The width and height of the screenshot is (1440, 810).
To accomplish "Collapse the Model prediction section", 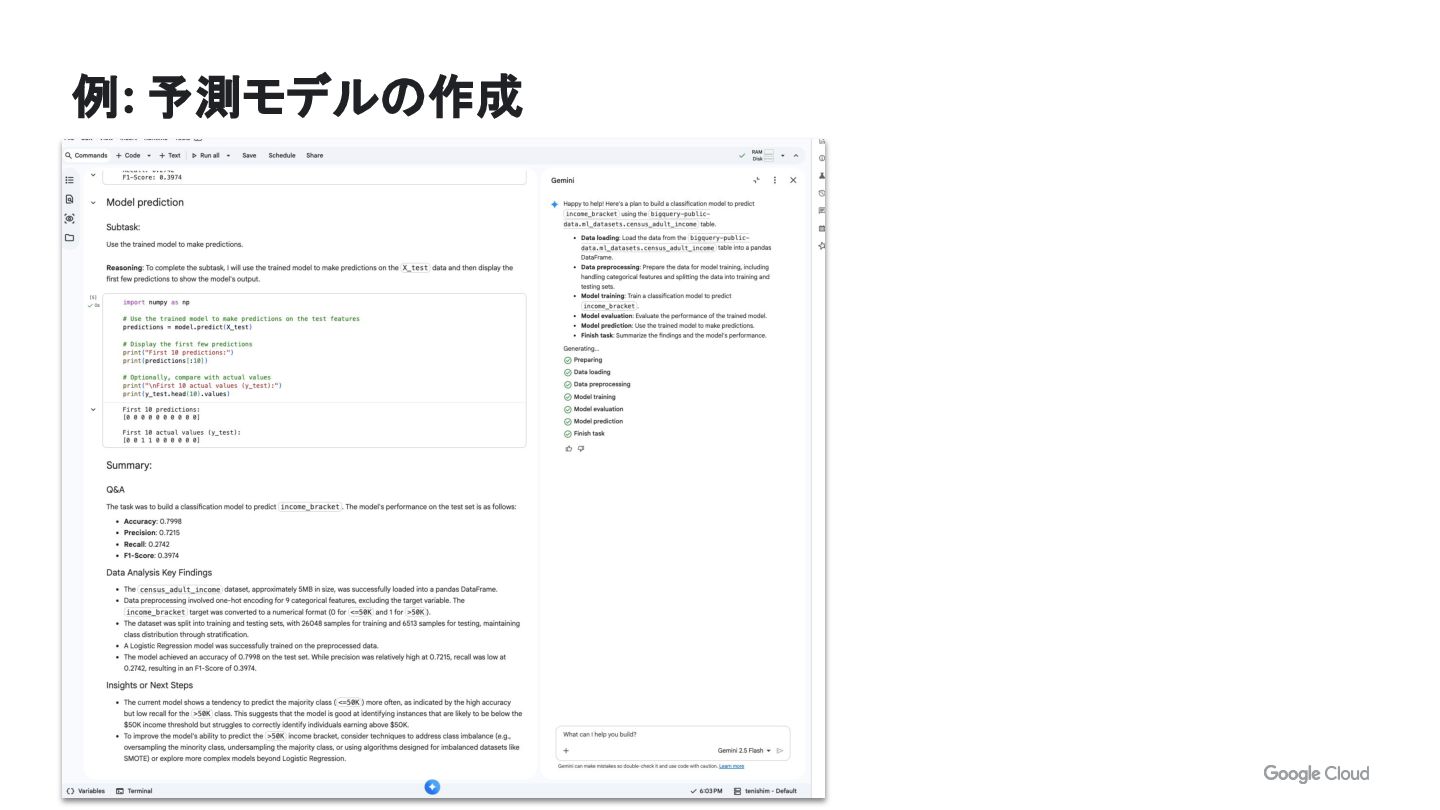I will pos(93,203).
